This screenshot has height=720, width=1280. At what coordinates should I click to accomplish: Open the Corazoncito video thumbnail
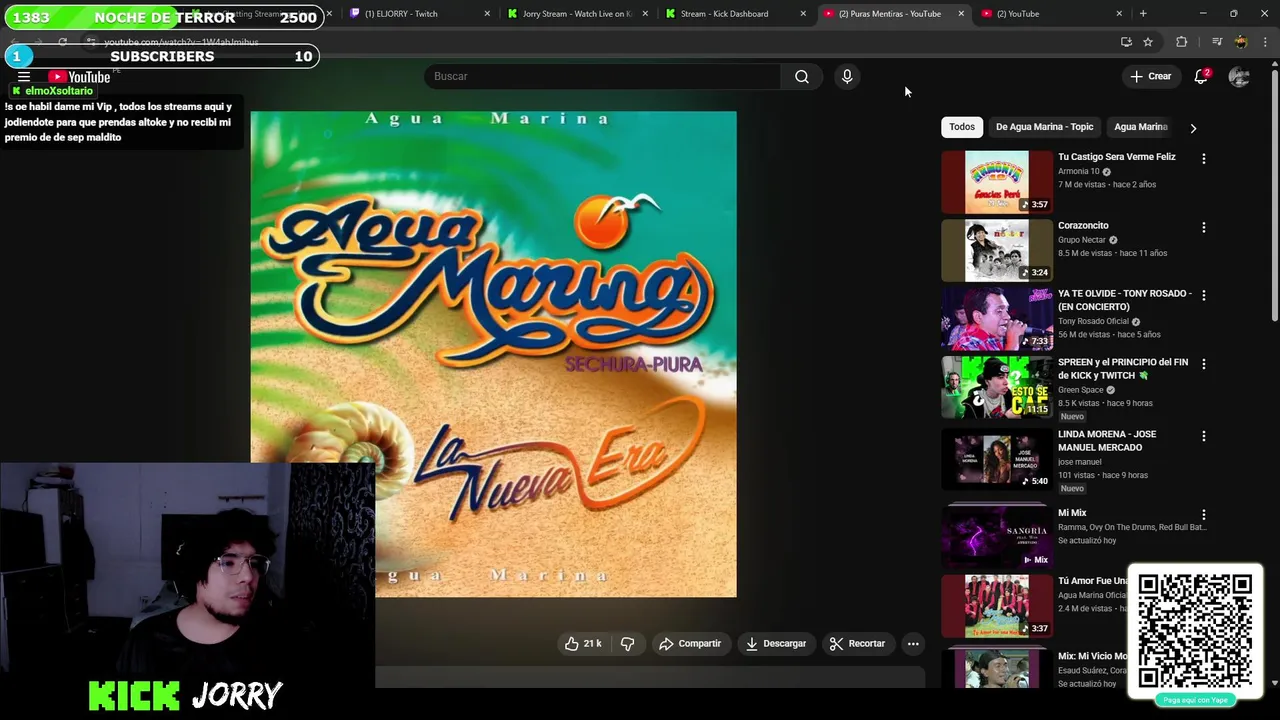point(997,250)
